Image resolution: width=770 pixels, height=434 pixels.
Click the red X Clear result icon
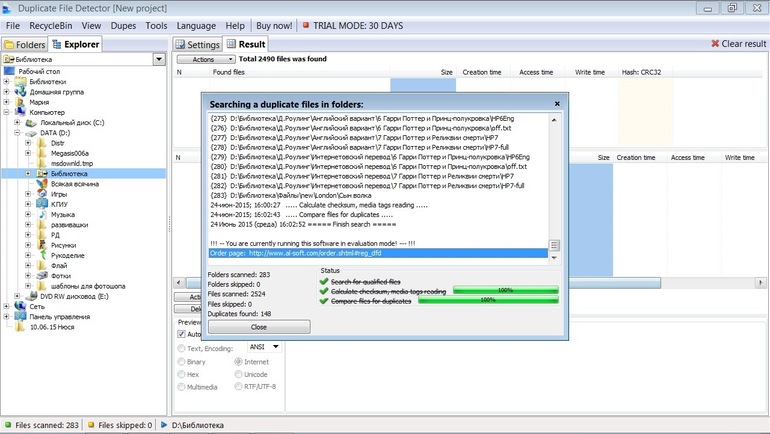tap(715, 44)
